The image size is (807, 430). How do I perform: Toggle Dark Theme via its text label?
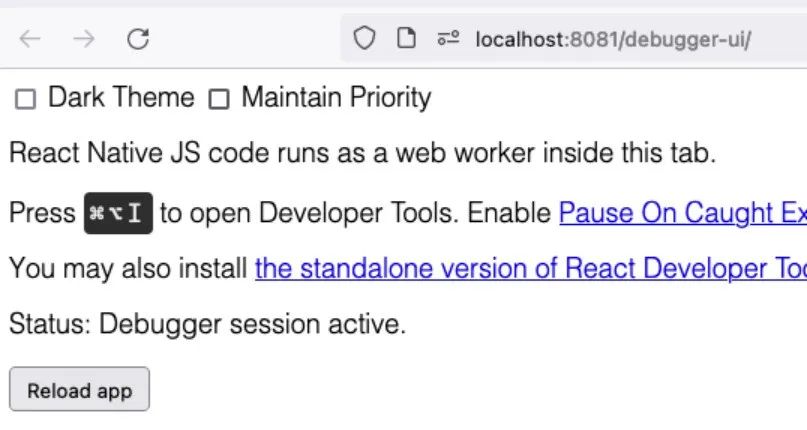click(121, 97)
